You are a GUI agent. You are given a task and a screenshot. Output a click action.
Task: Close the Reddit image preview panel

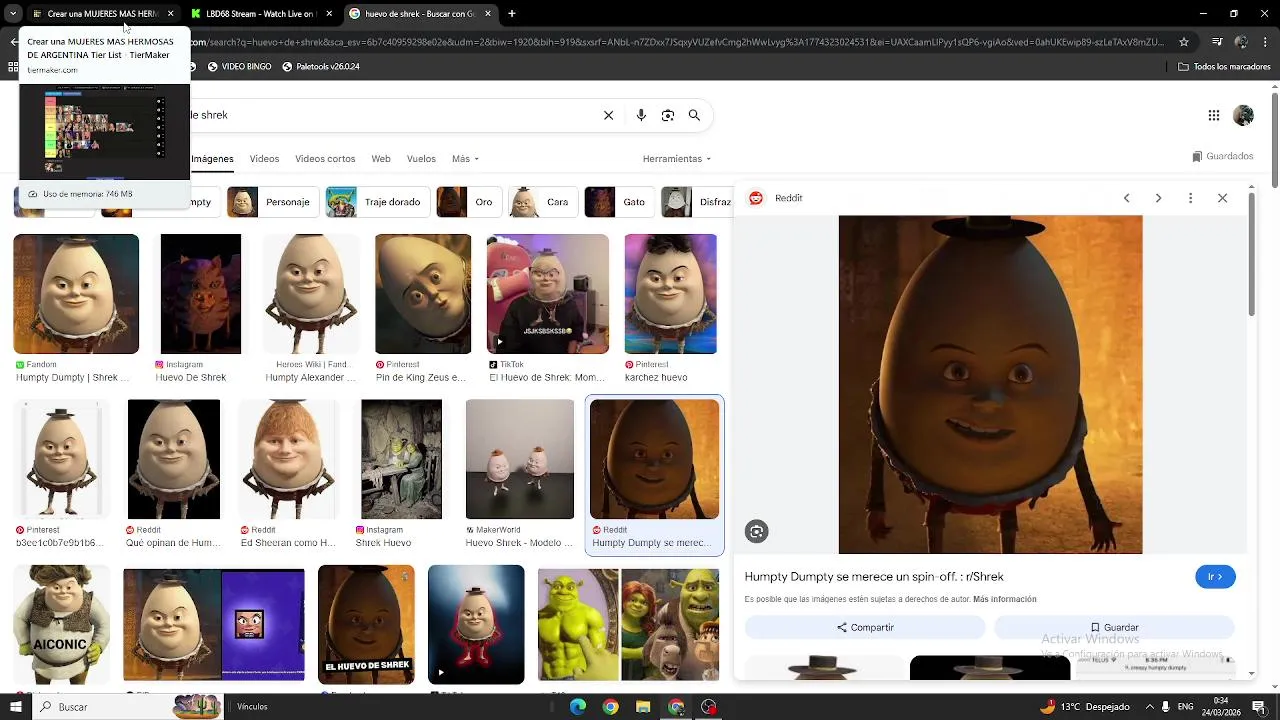(x=1222, y=198)
